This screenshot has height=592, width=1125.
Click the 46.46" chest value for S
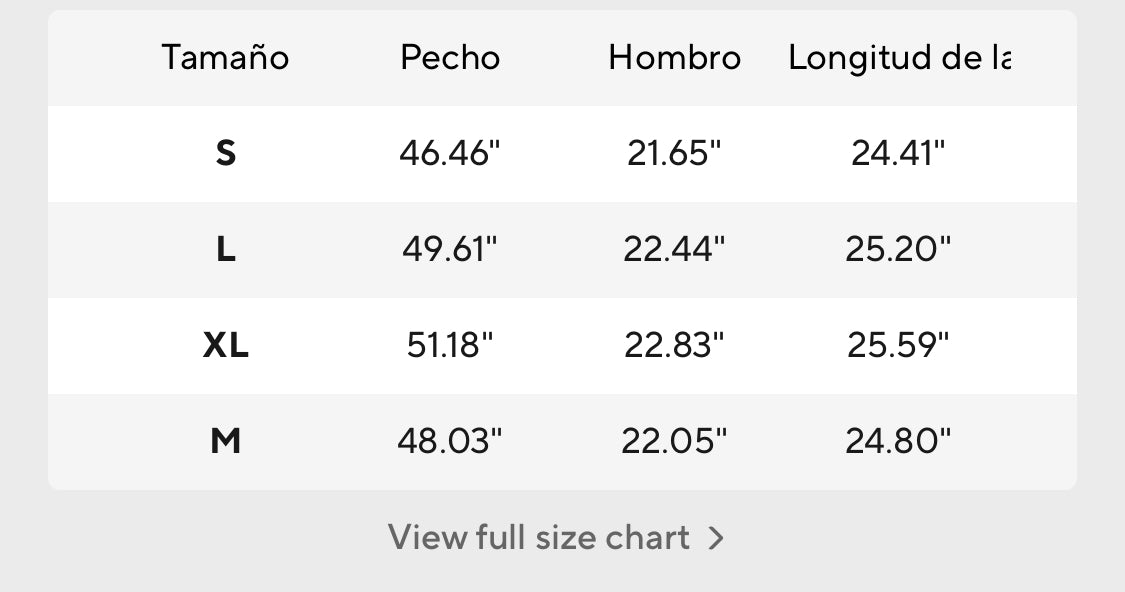pyautogui.click(x=450, y=154)
